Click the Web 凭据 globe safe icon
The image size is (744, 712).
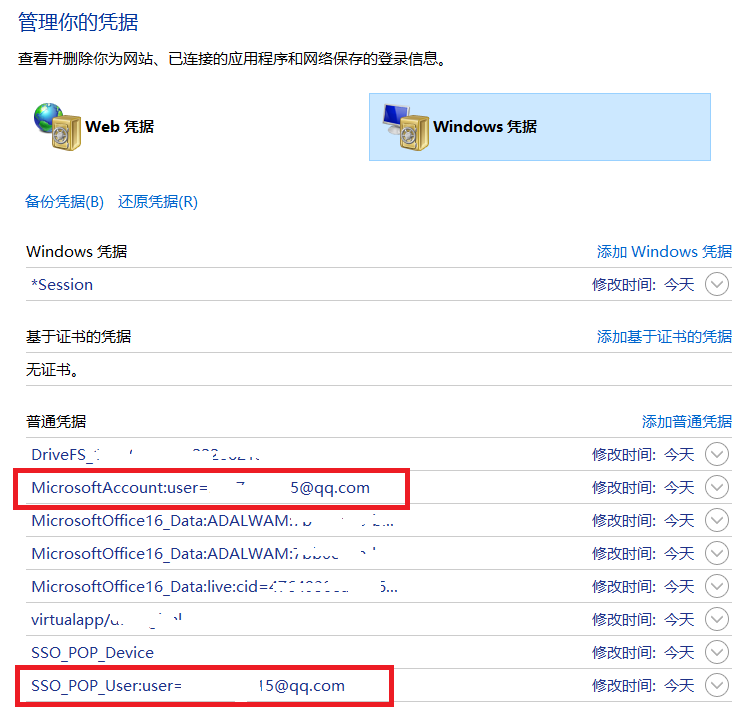(57, 127)
